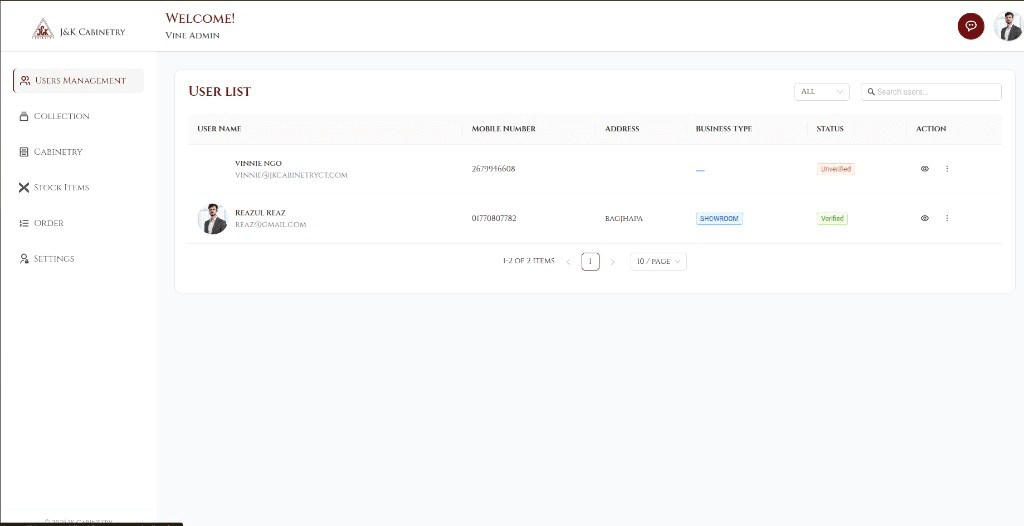Viewport: 1024px width, 526px height.
Task: View details of Reazul Reaz
Action: tap(925, 218)
